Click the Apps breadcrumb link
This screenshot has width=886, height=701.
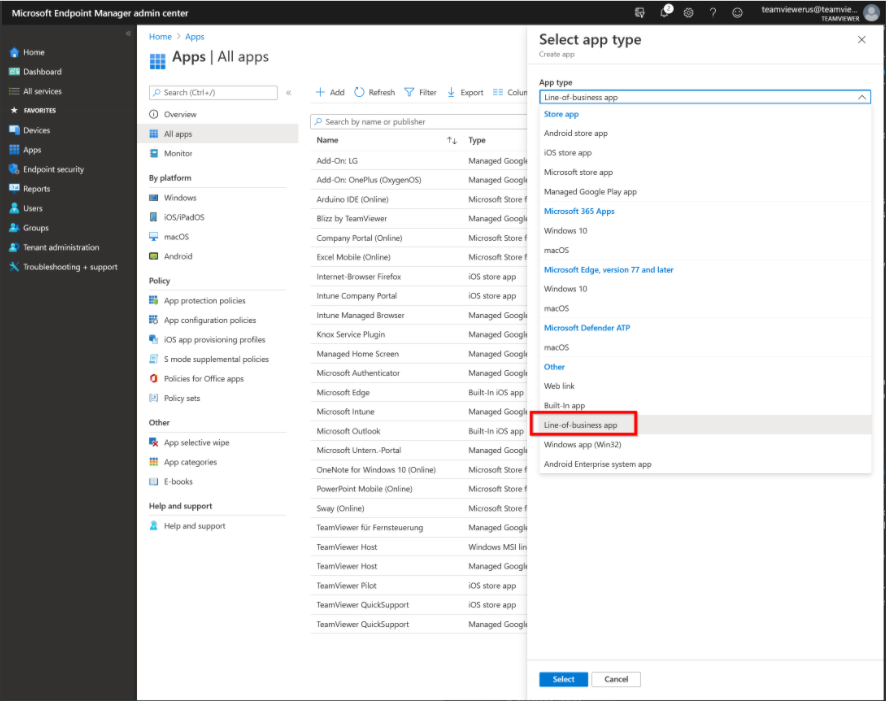[x=194, y=36]
